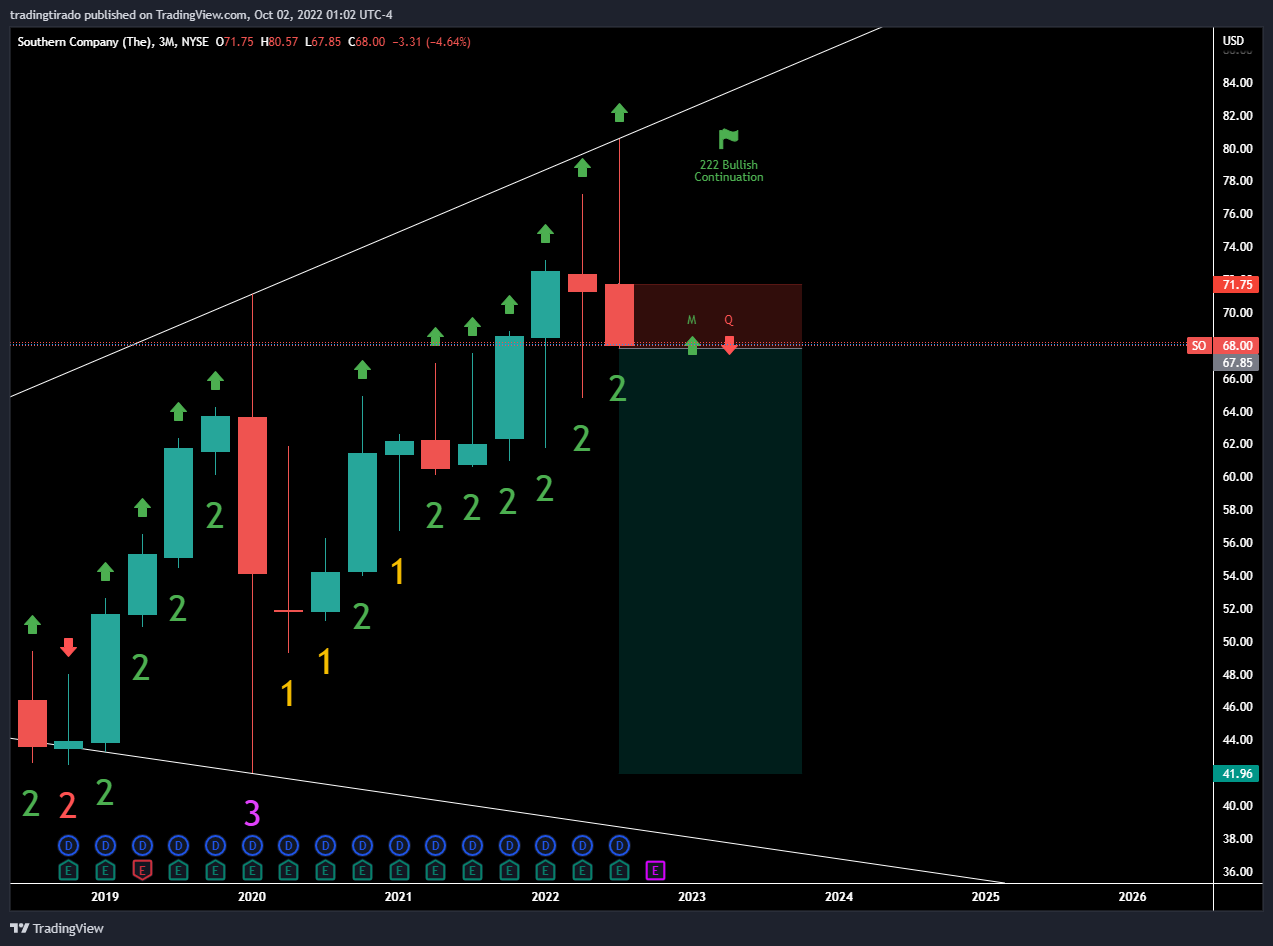
Task: Open dividend D marker directly above 2020 label
Action: click(252, 846)
